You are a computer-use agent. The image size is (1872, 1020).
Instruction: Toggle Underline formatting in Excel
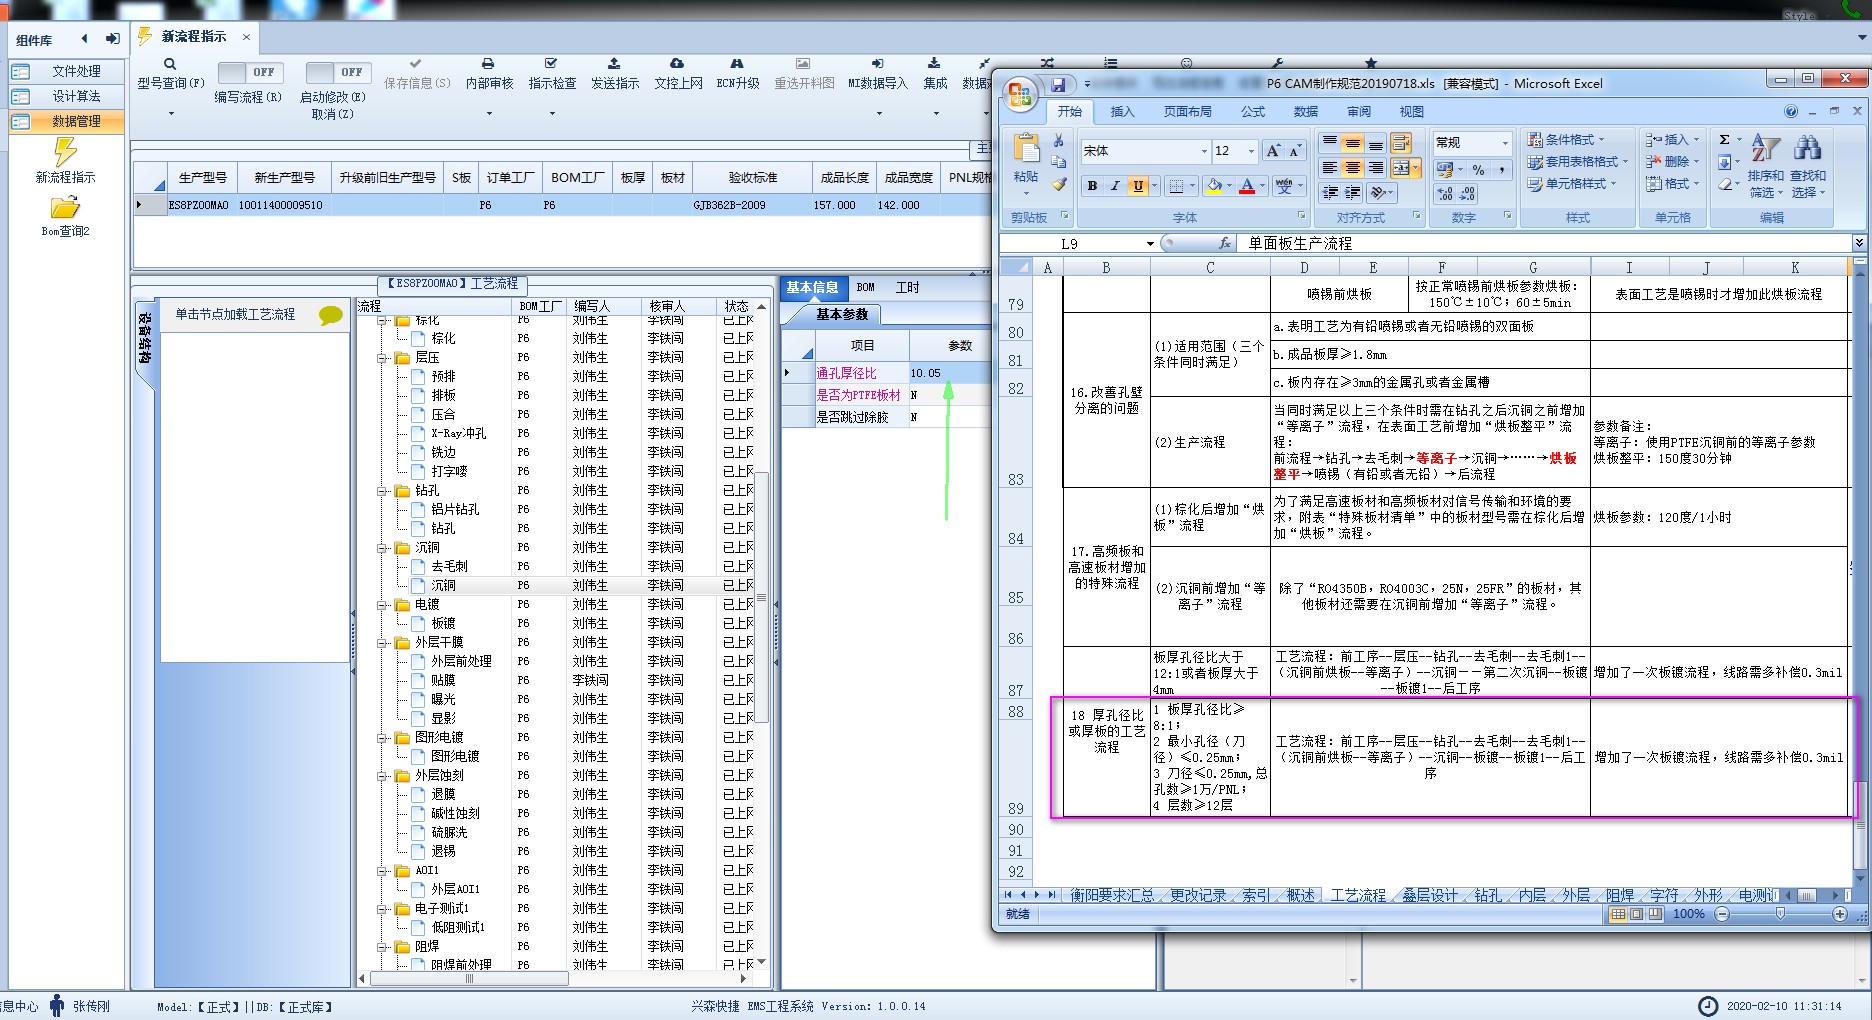click(x=1137, y=186)
